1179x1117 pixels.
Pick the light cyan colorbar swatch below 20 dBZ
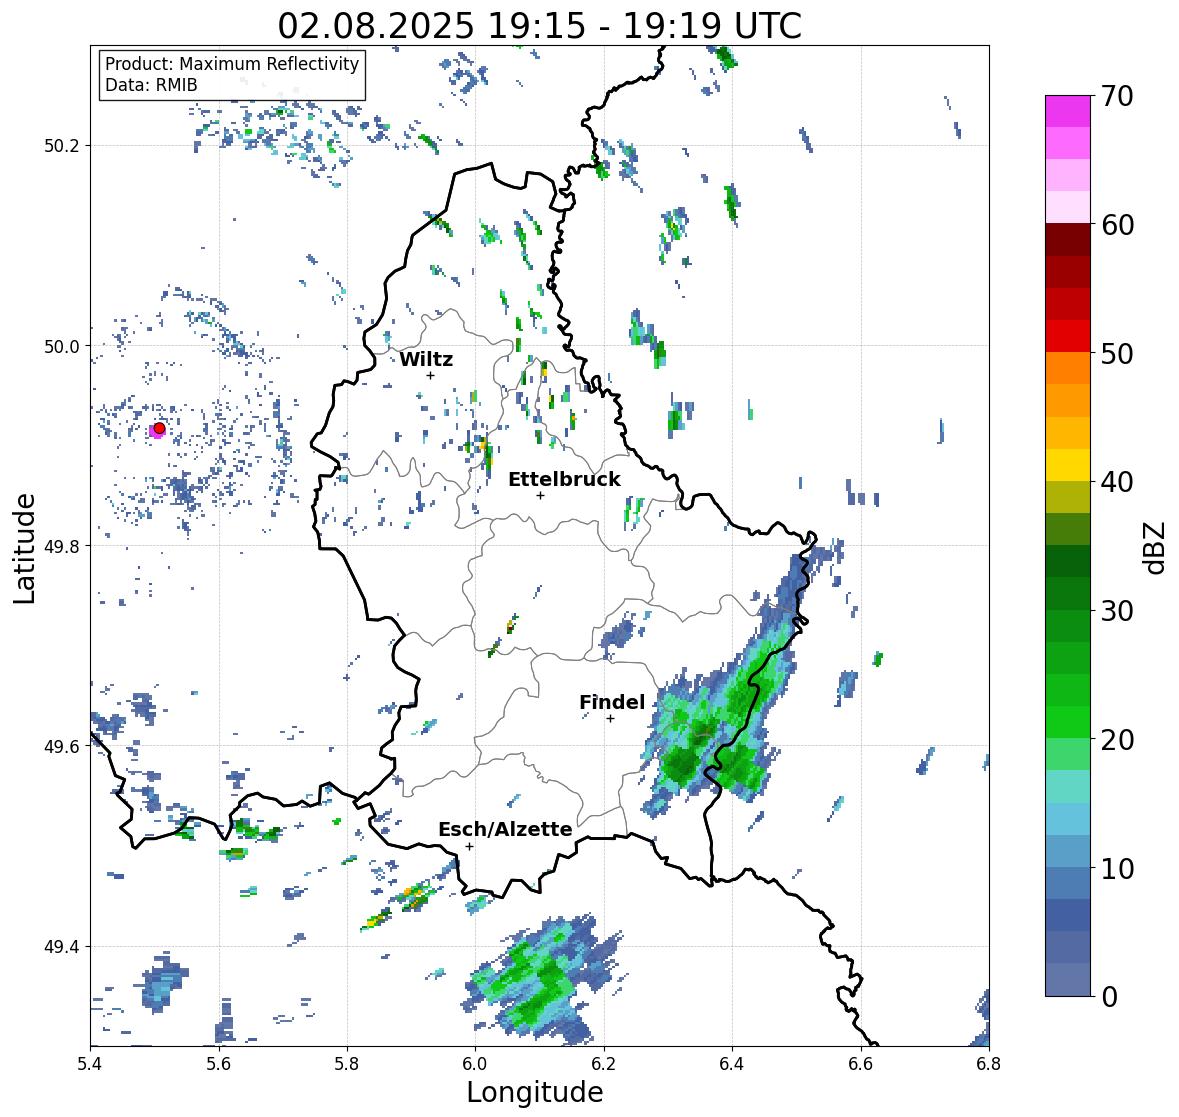(x=1068, y=786)
